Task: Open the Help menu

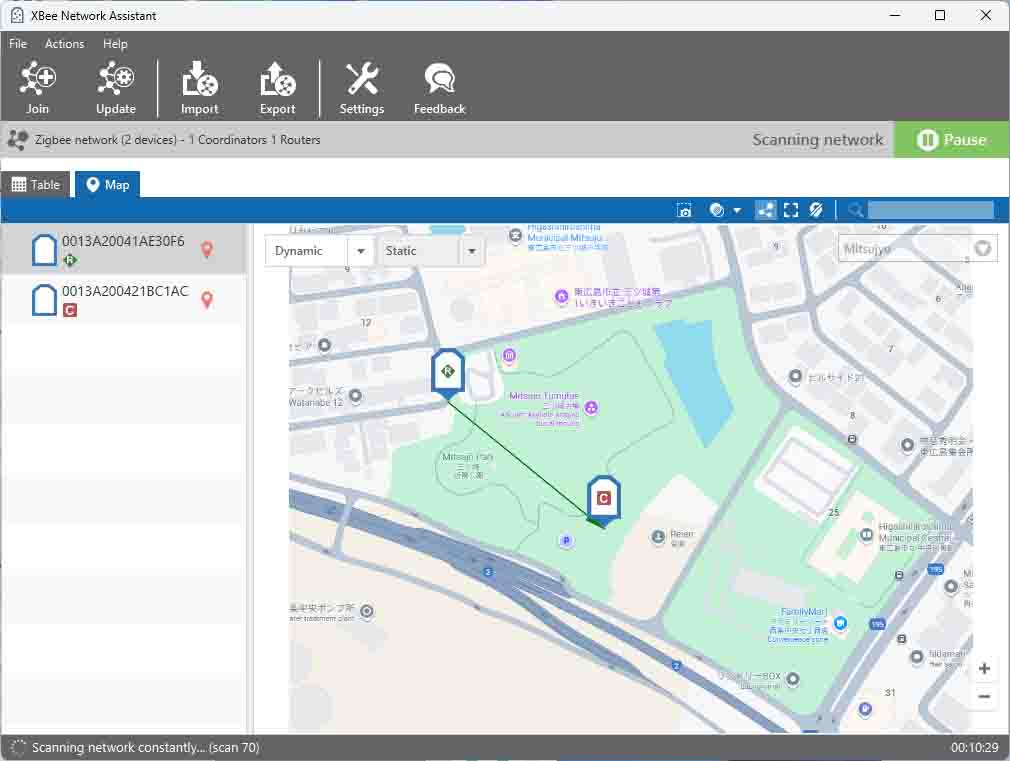Action: tap(115, 44)
